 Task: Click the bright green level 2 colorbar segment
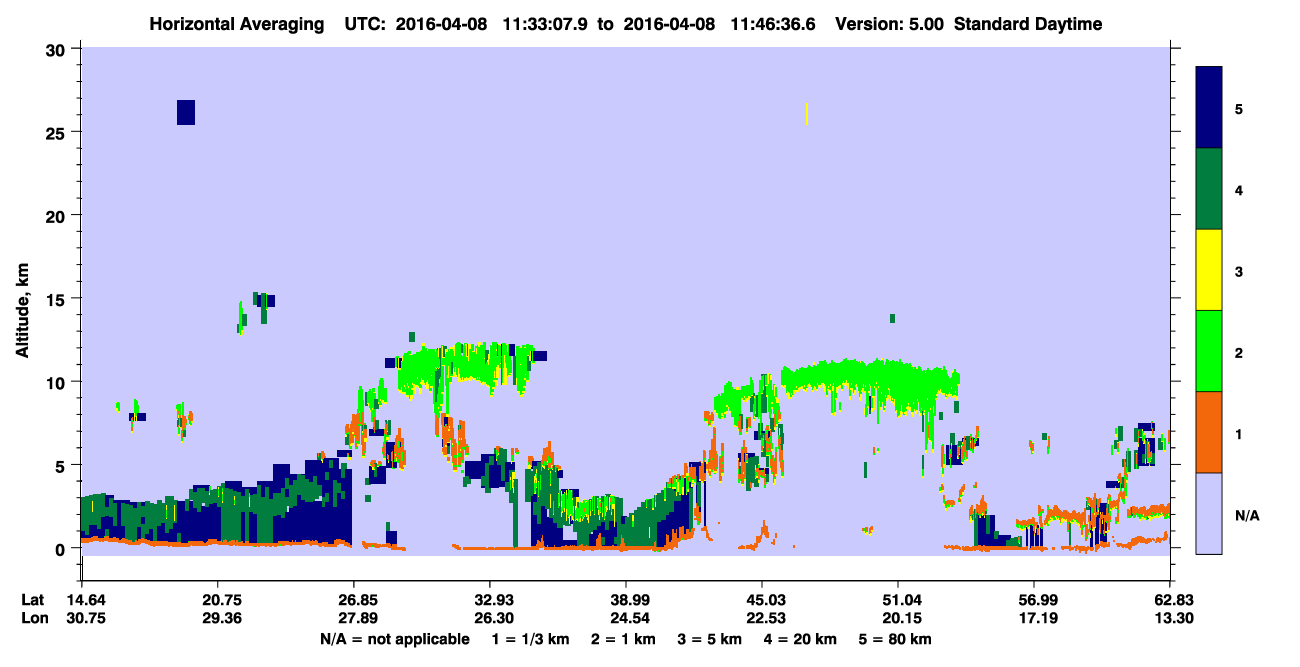point(1209,351)
